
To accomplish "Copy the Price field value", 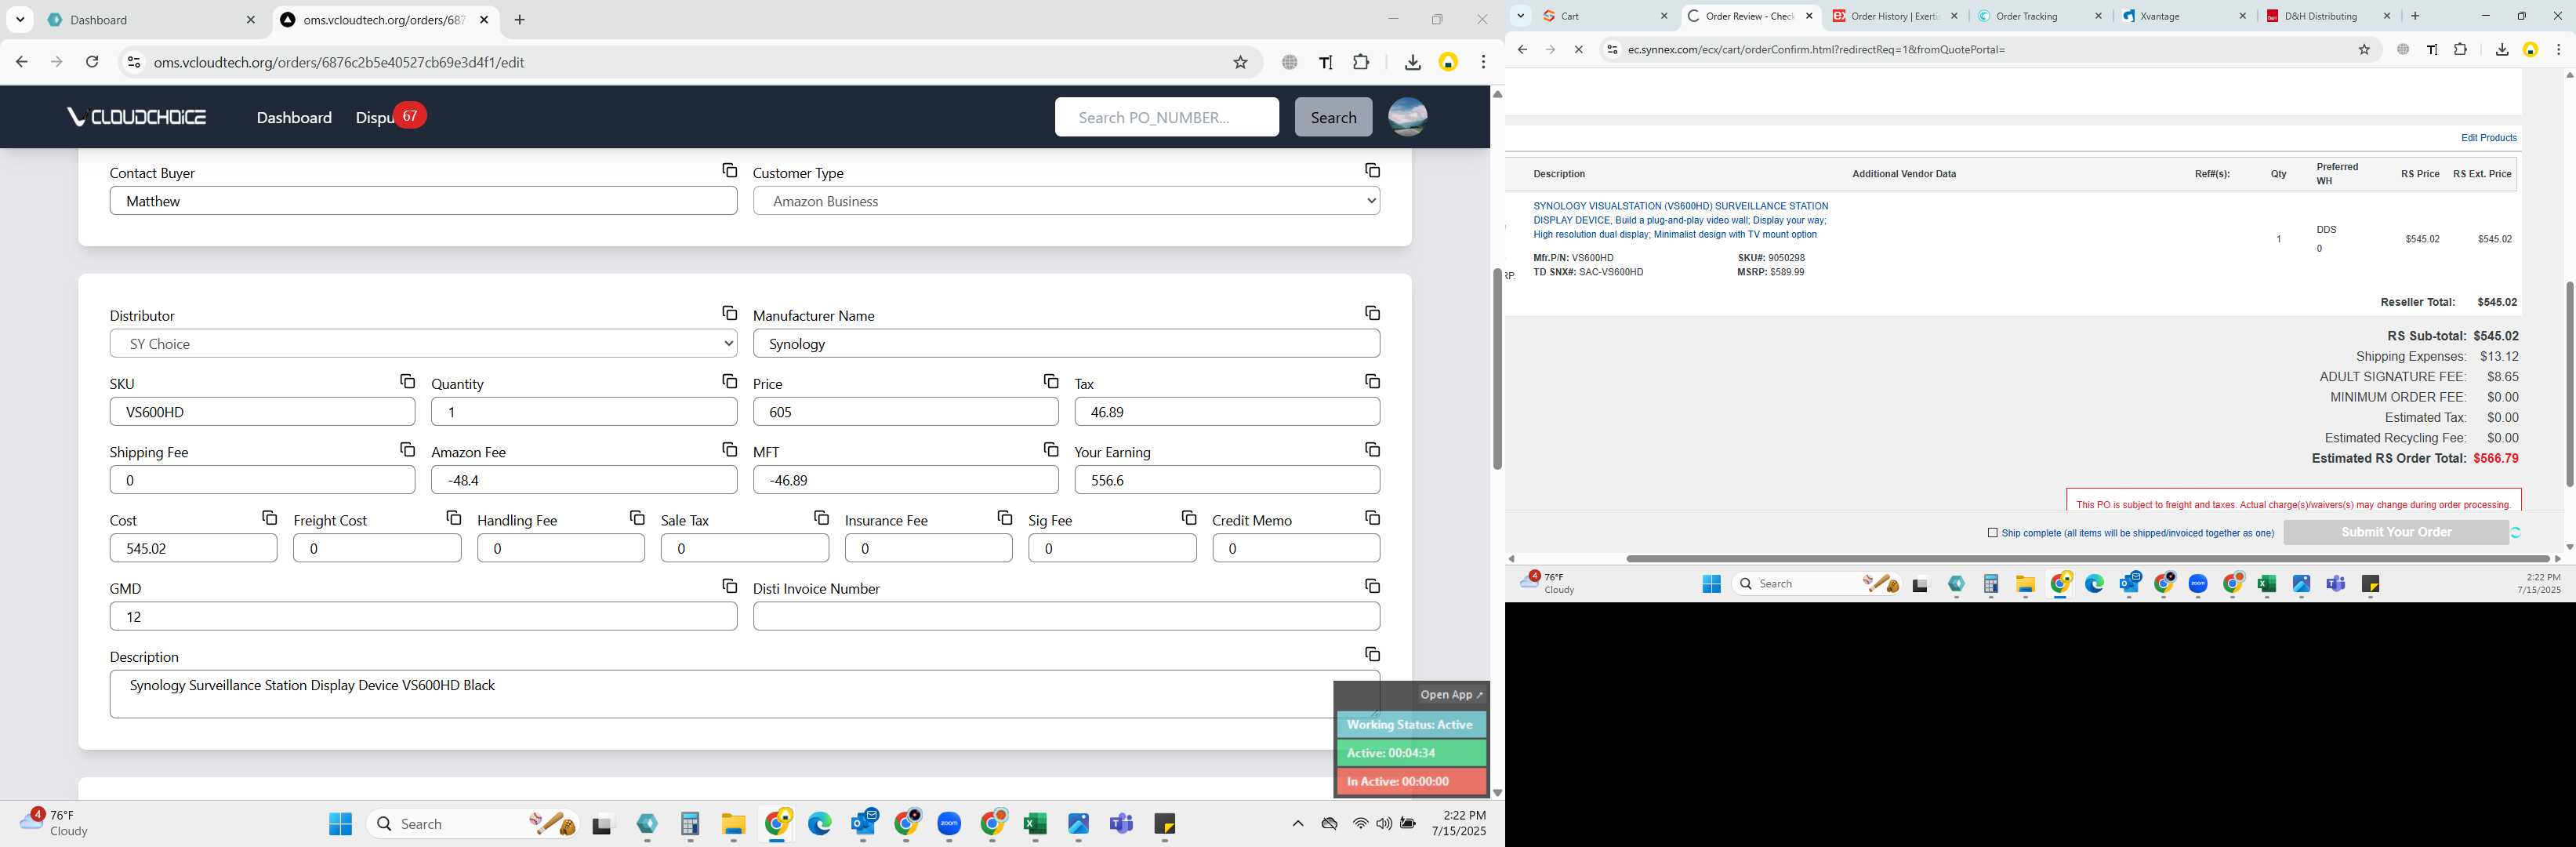I will pos(1050,382).
